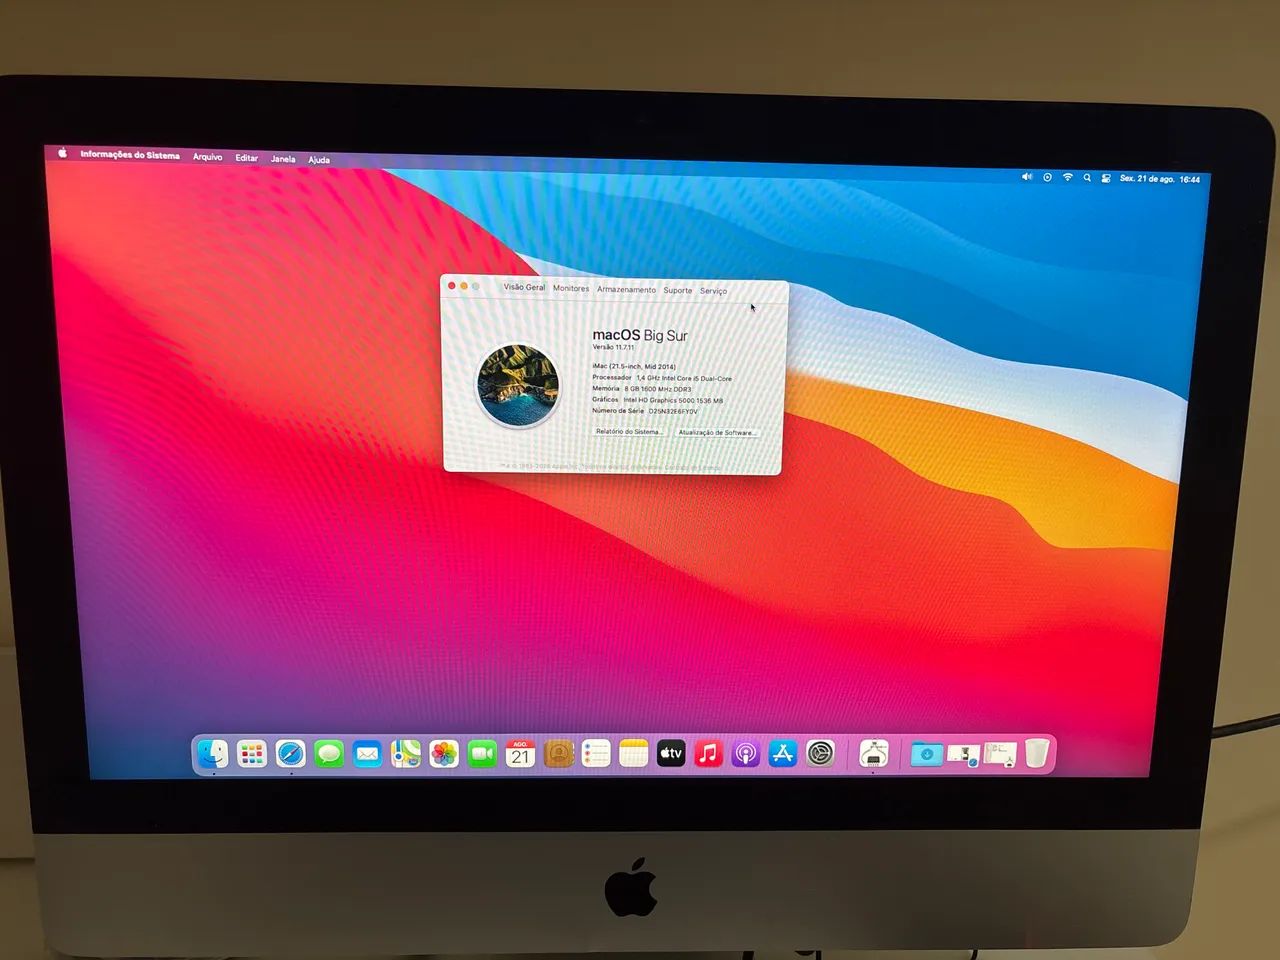Click the volume icon in menu bar
Image resolution: width=1280 pixels, height=960 pixels.
(1026, 177)
